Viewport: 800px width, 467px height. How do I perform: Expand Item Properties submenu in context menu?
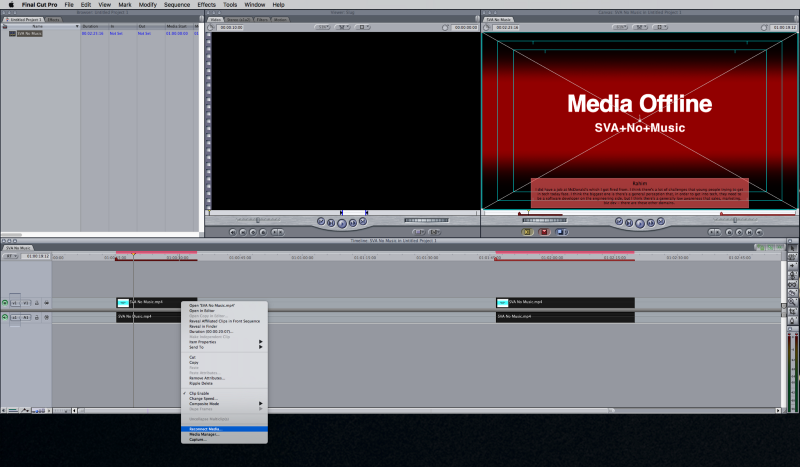point(224,342)
